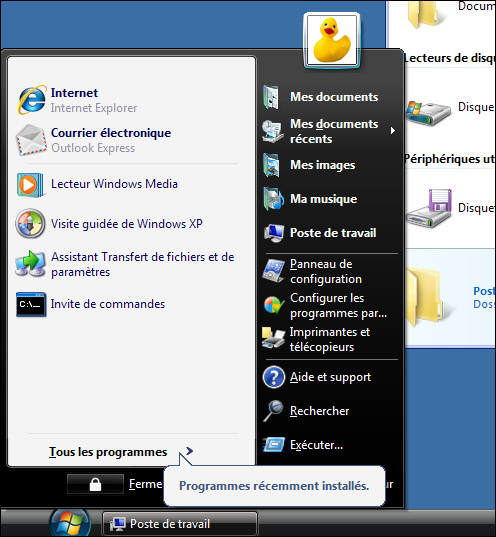The height and width of the screenshot is (537, 496).
Task: Open Ma musique menu entry
Action: pyautogui.click(x=330, y=199)
